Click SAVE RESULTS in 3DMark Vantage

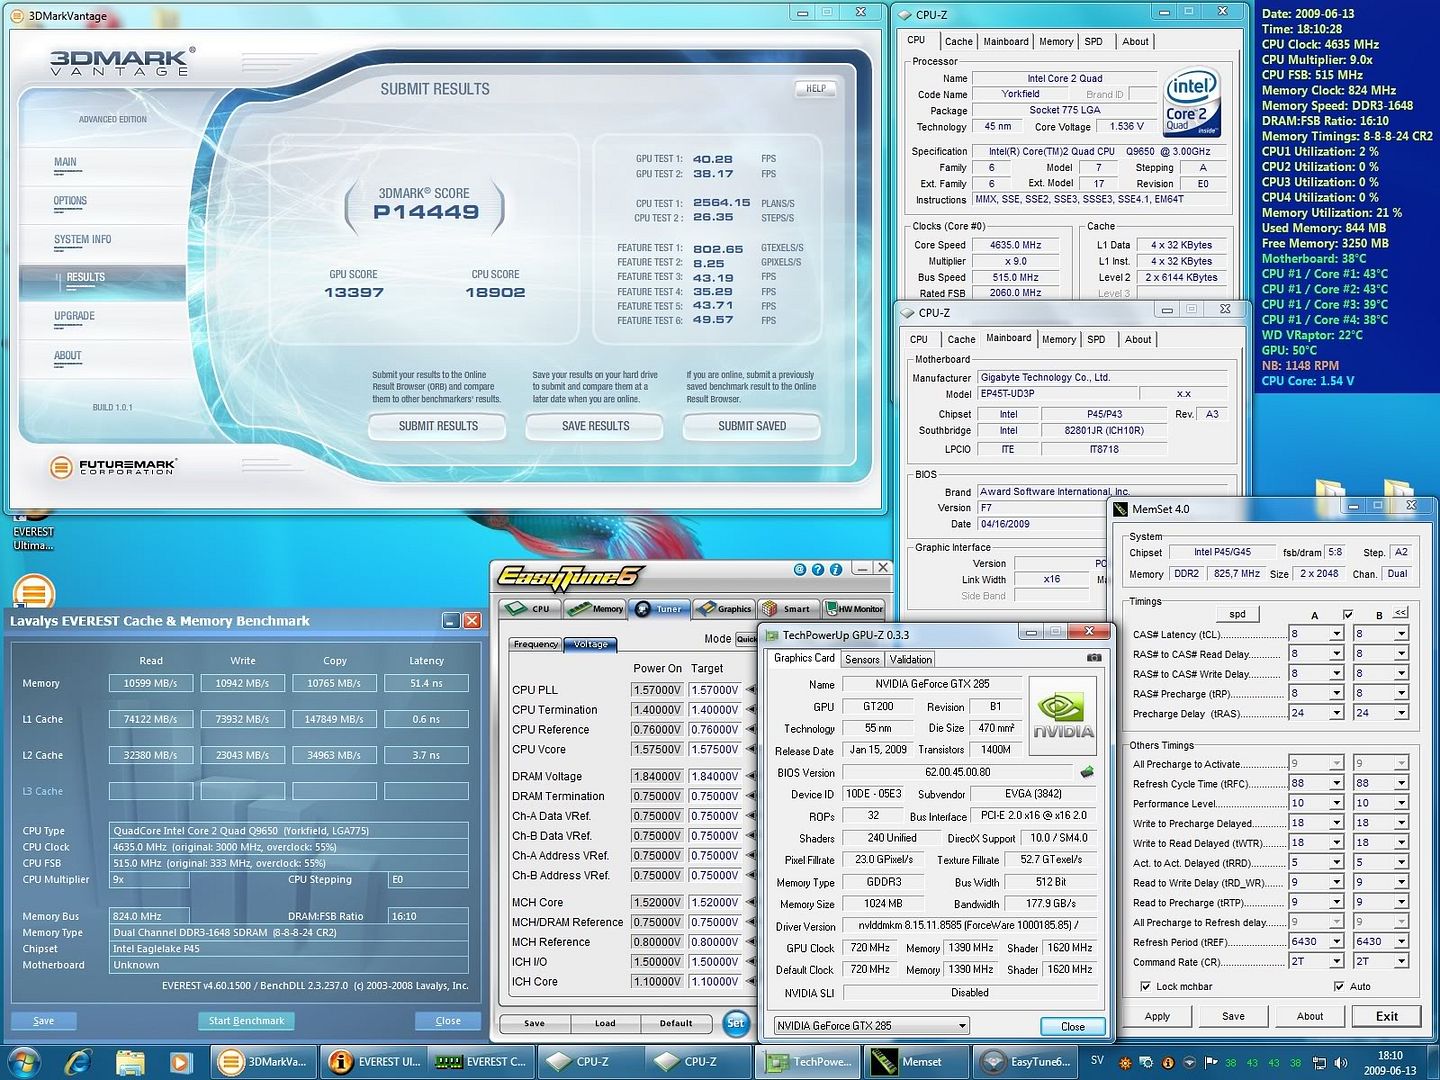[596, 426]
